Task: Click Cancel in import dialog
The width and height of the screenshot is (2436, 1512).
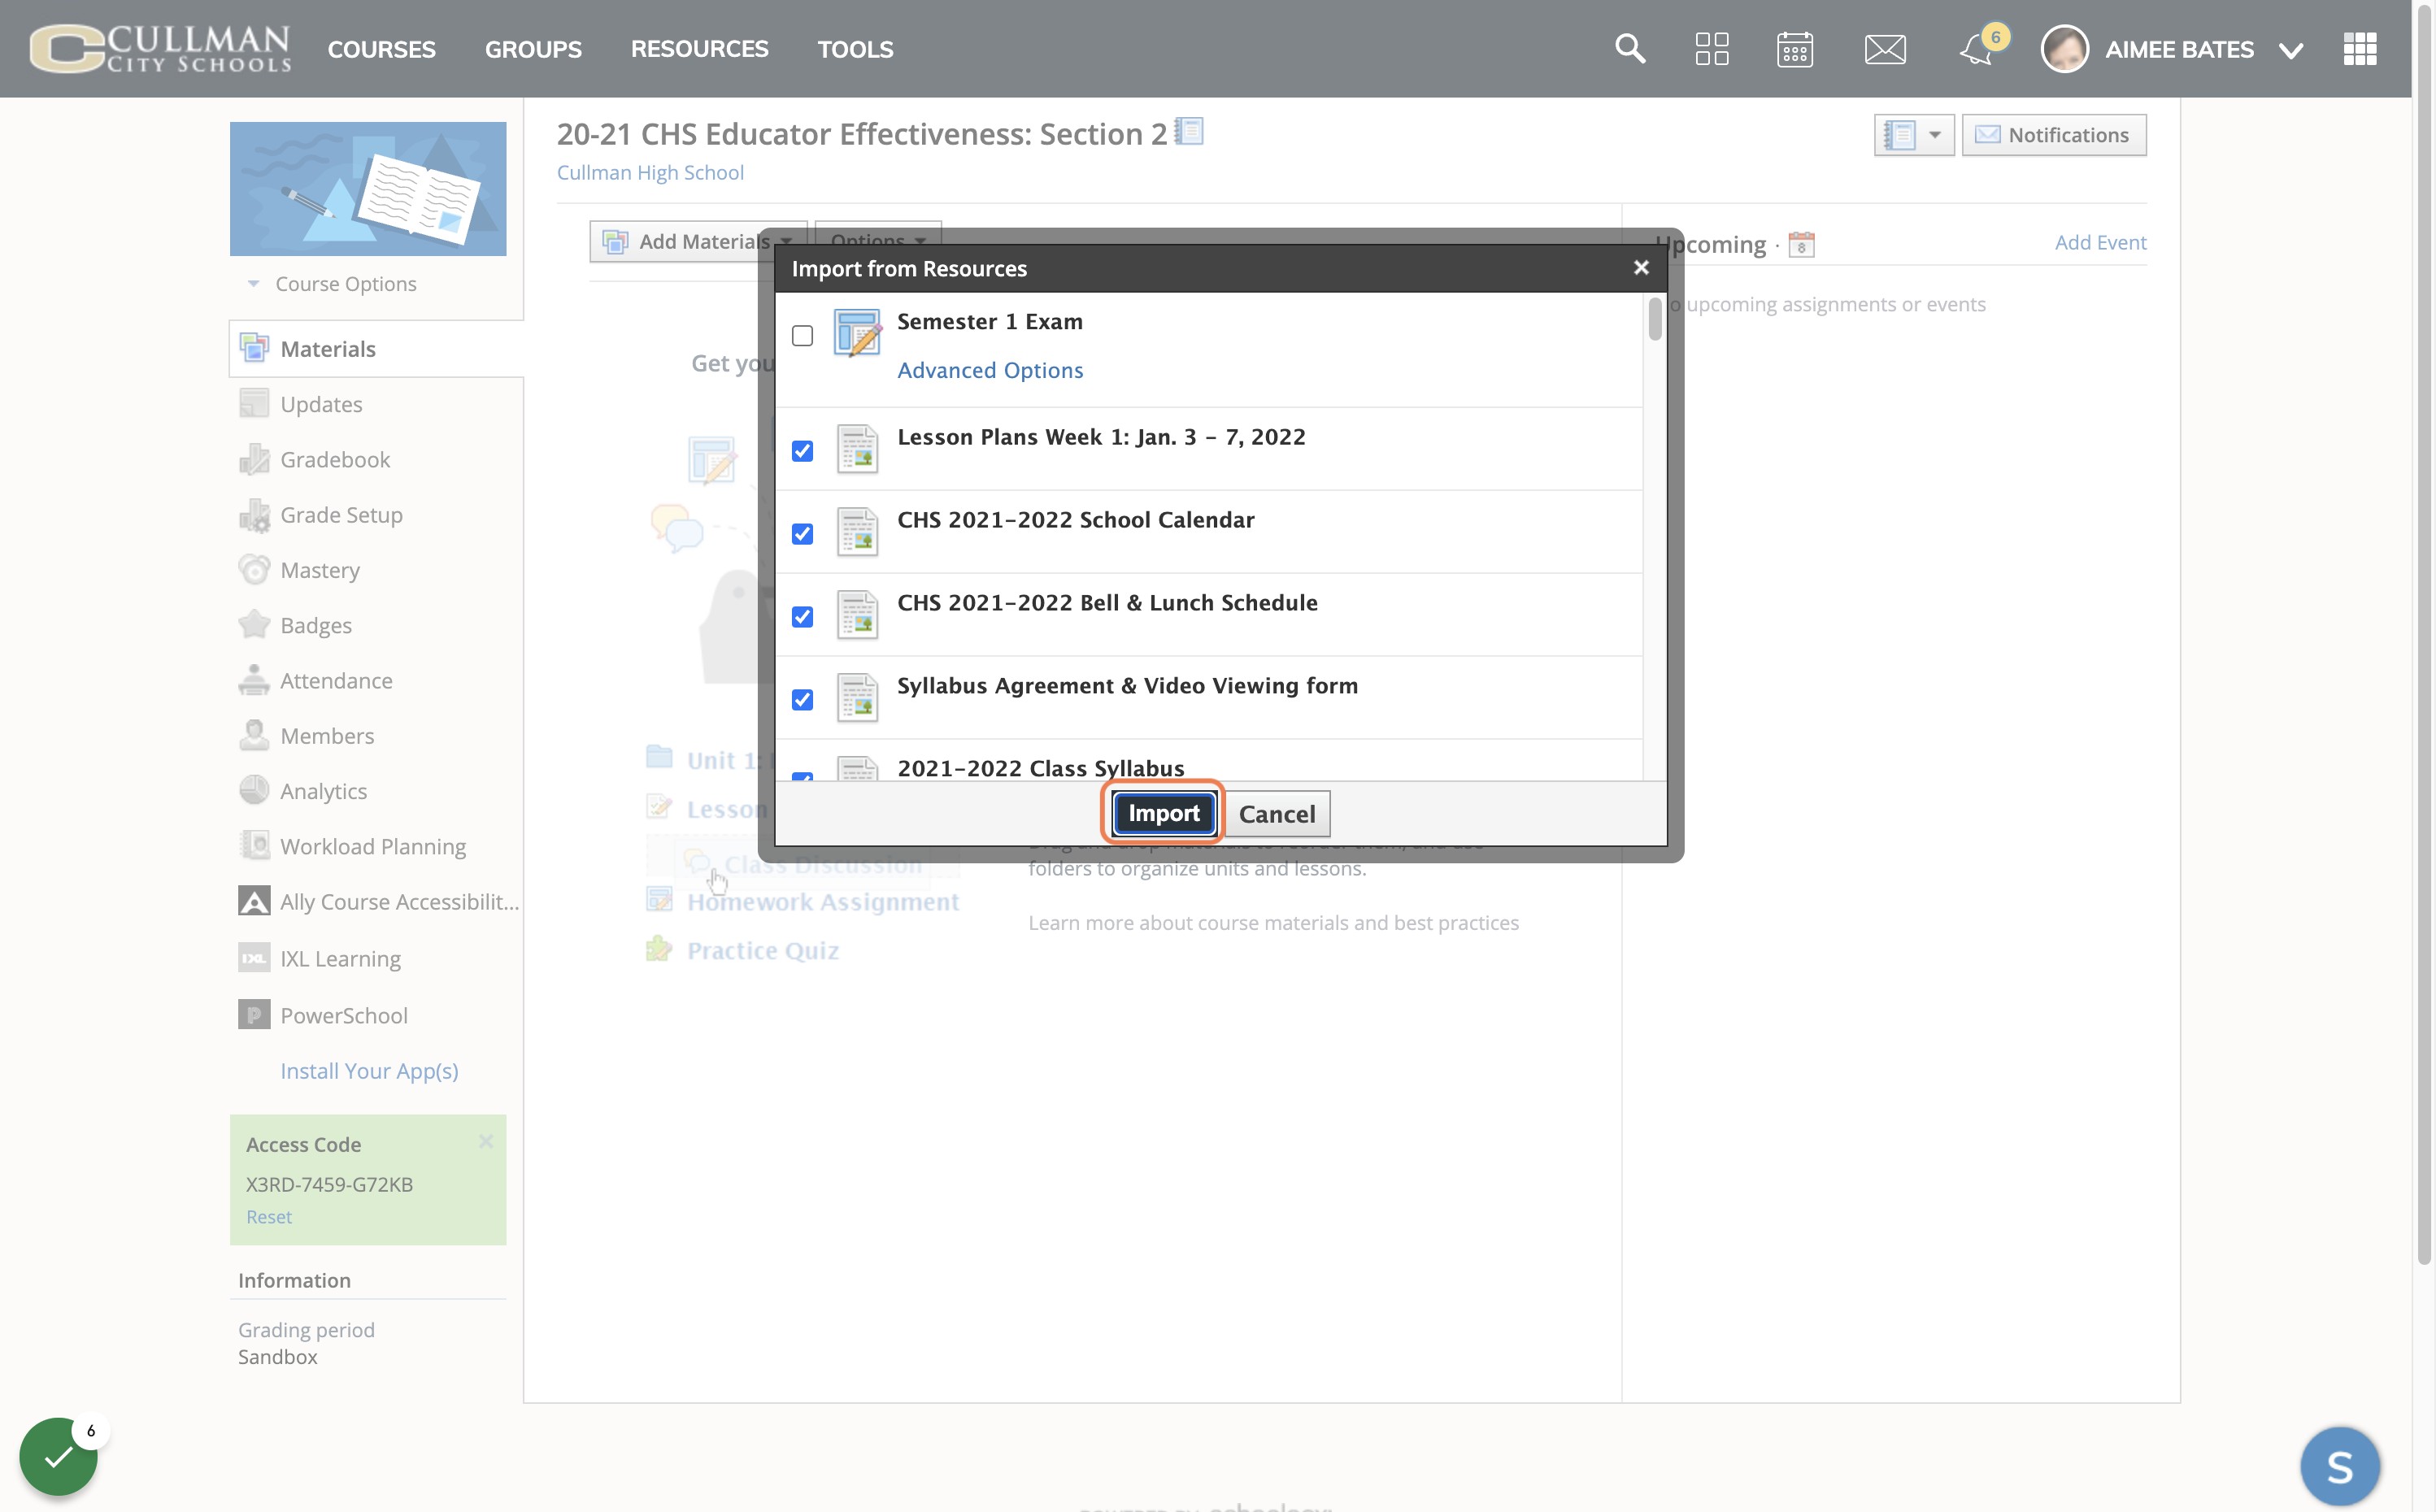Action: tap(1277, 814)
